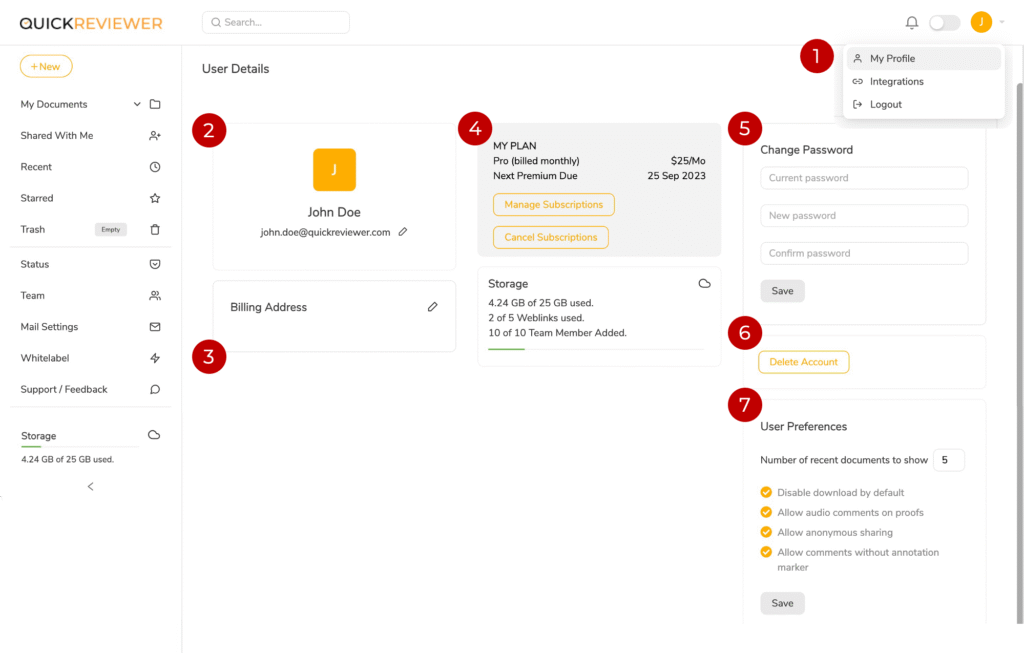1024x653 pixels.
Task: Uncheck Allow anonymous sharing option
Action: [x=766, y=532]
